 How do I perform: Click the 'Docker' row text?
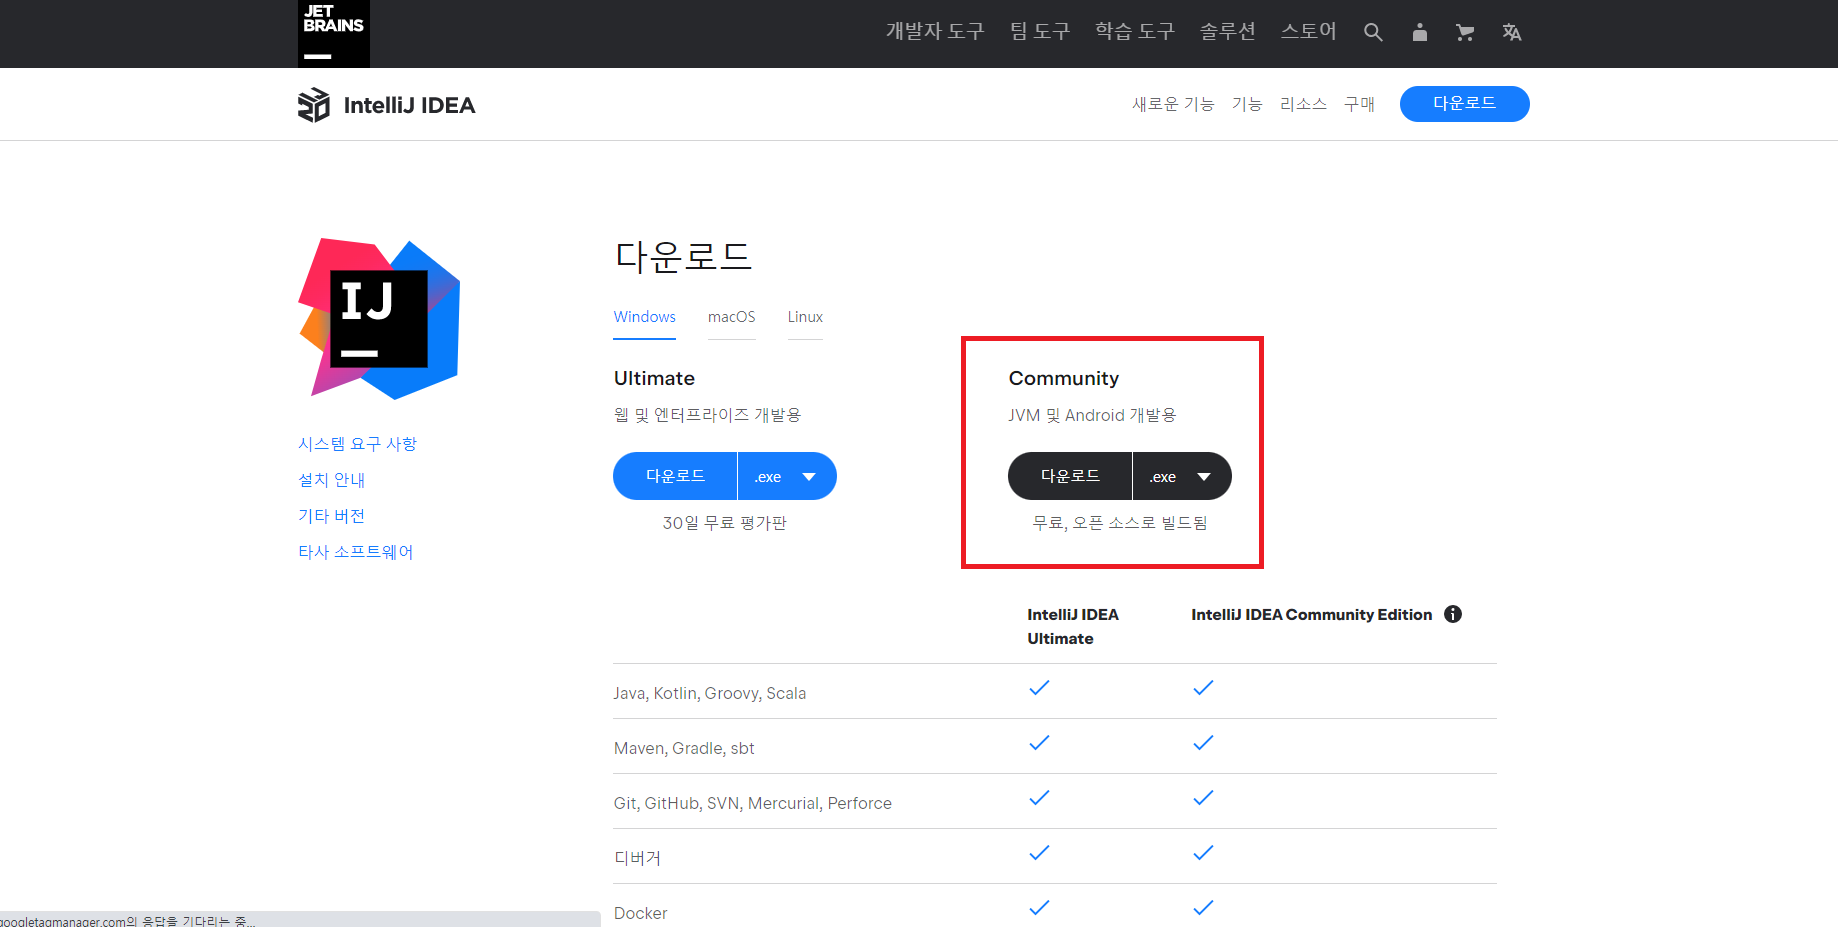point(641,913)
